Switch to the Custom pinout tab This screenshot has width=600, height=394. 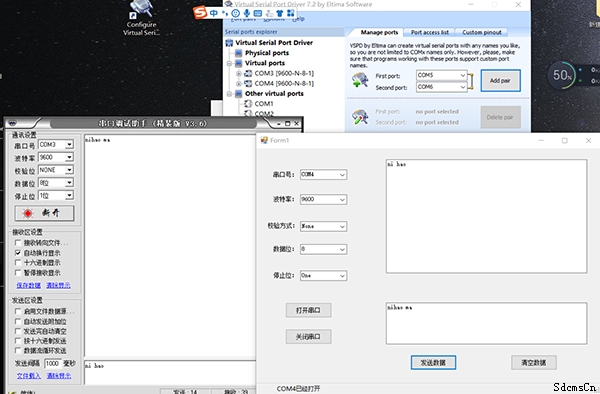(x=482, y=33)
